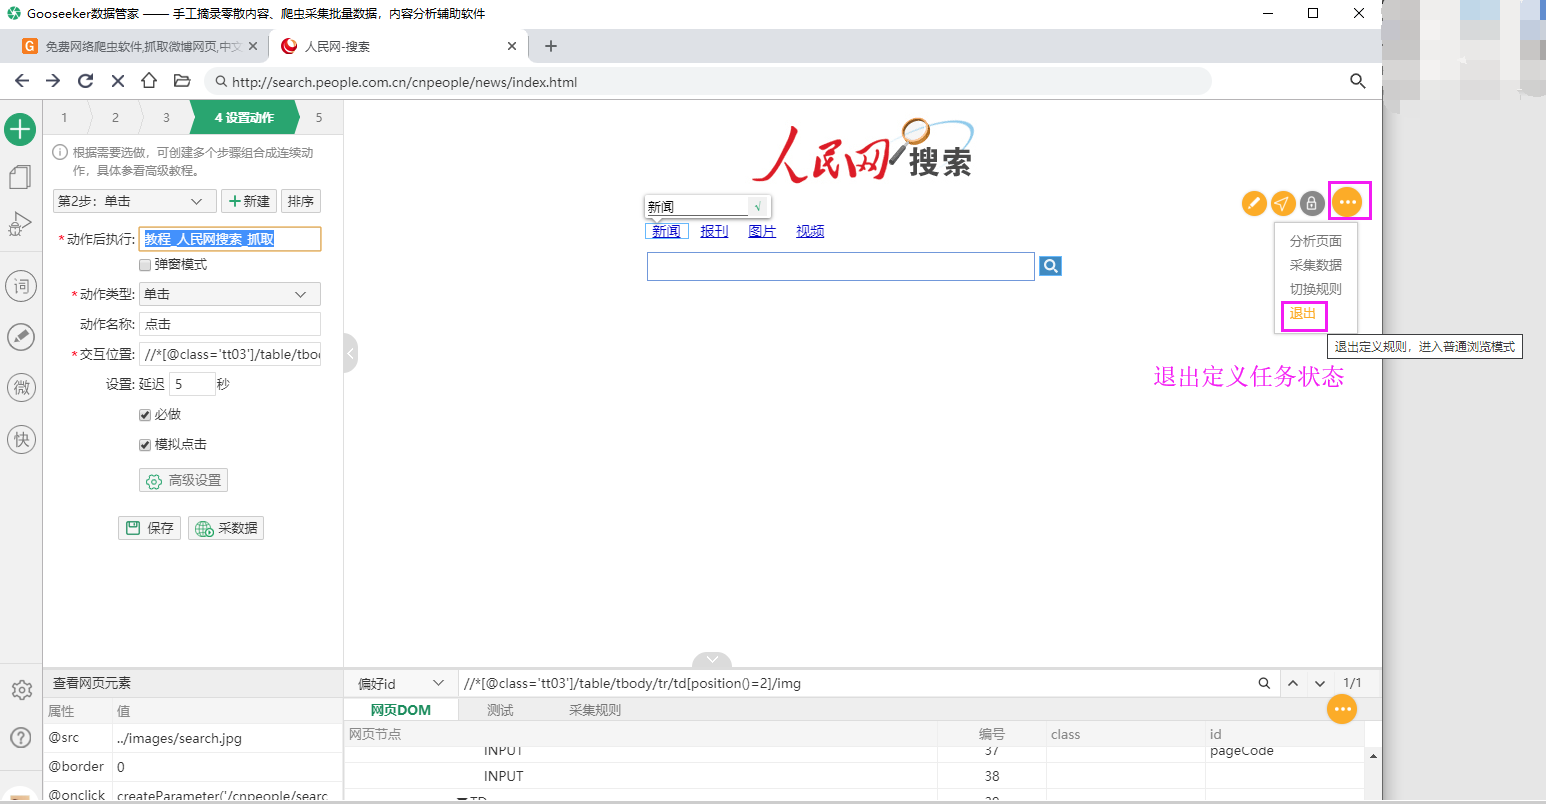Open the 第2步：单击 step dropdown

[134, 201]
